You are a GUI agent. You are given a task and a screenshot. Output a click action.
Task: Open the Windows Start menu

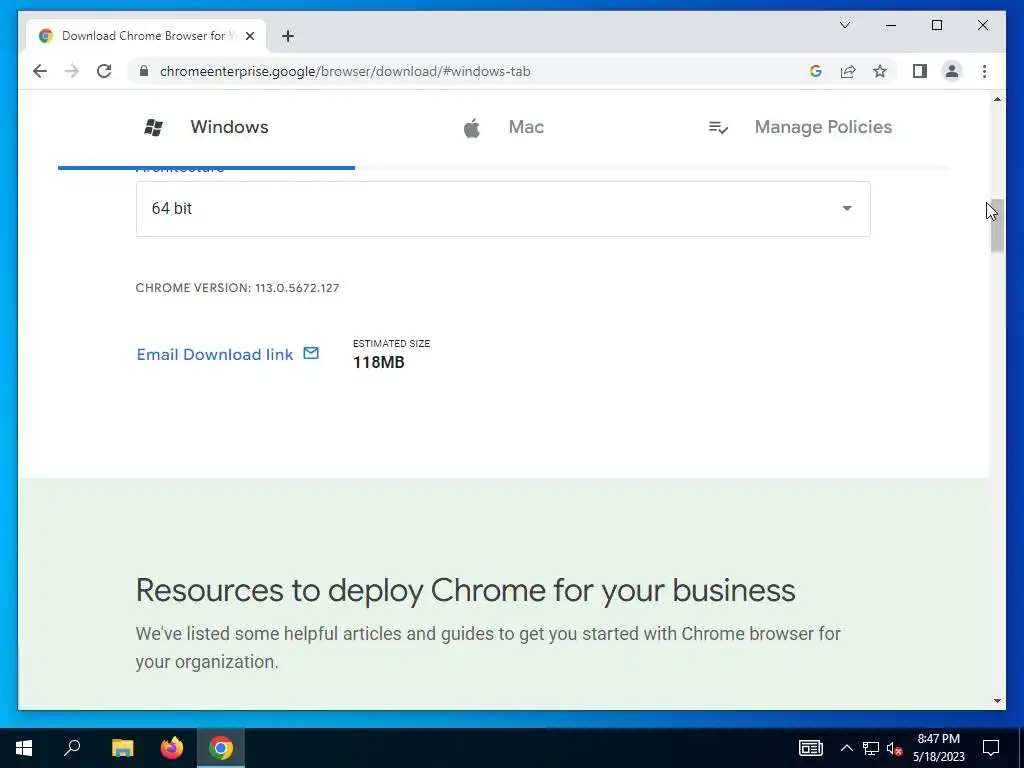(24, 748)
